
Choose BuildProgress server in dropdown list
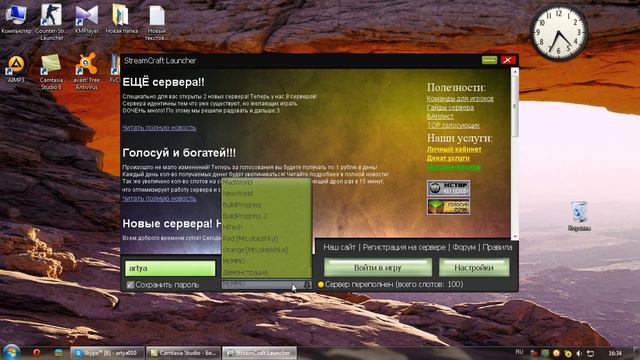(x=266, y=205)
